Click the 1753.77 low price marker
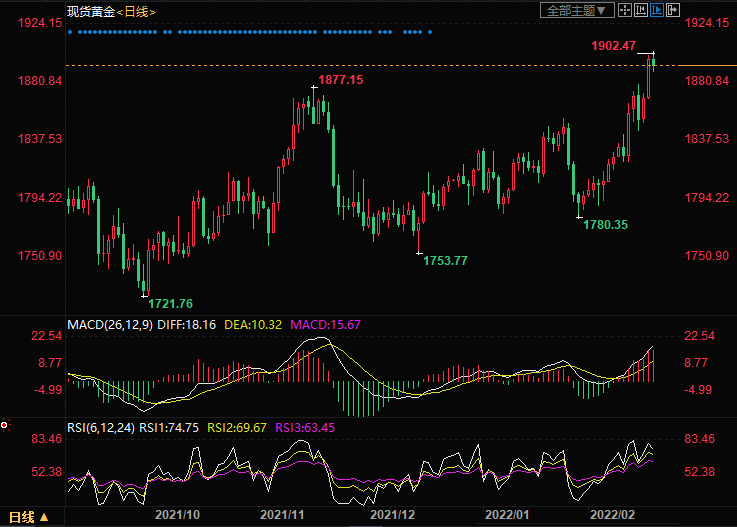Image resolution: width=737 pixels, height=527 pixels. point(445,260)
